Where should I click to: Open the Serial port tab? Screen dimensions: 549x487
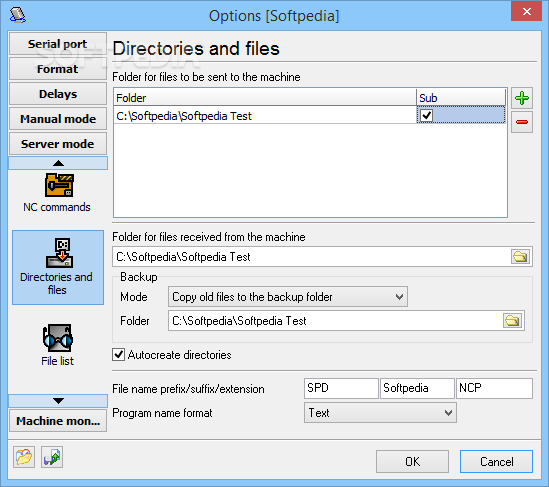tap(58, 44)
